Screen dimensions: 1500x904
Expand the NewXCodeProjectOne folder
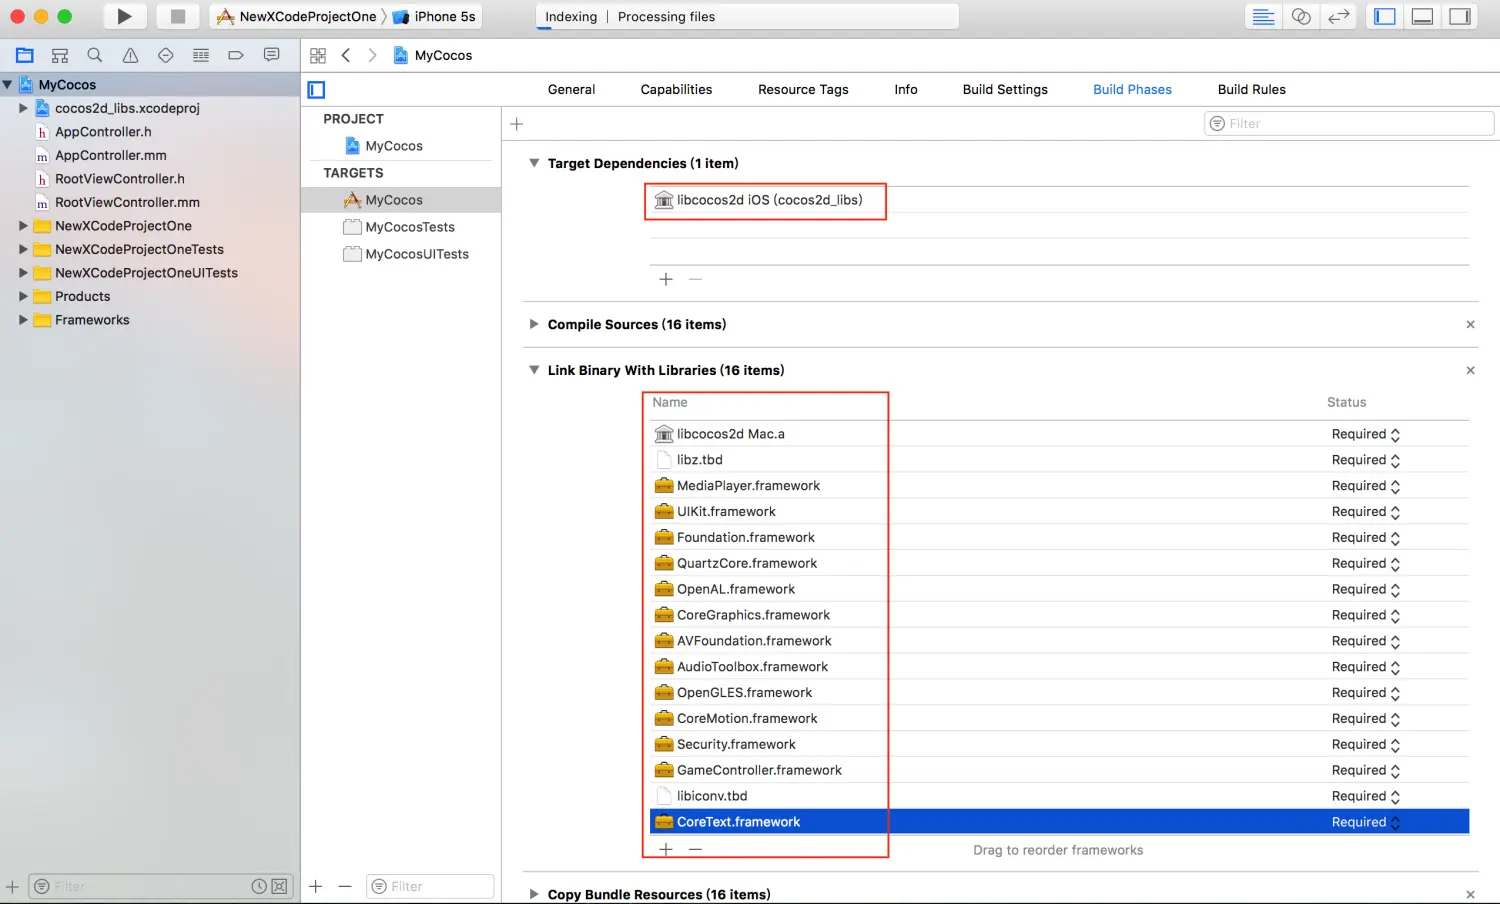(23, 226)
